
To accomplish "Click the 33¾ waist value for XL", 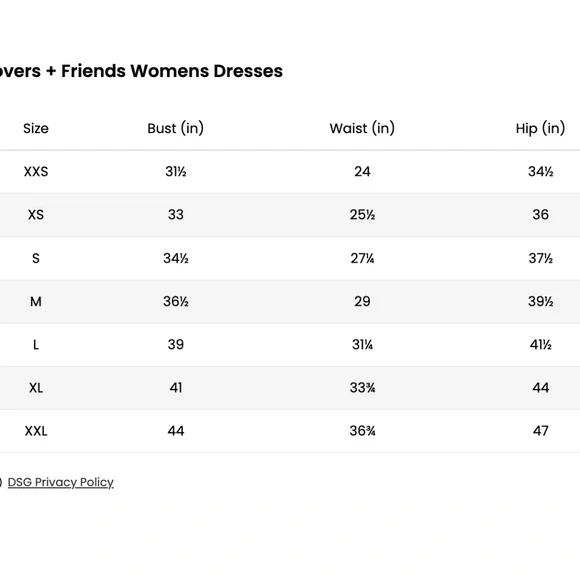I will pos(362,388).
